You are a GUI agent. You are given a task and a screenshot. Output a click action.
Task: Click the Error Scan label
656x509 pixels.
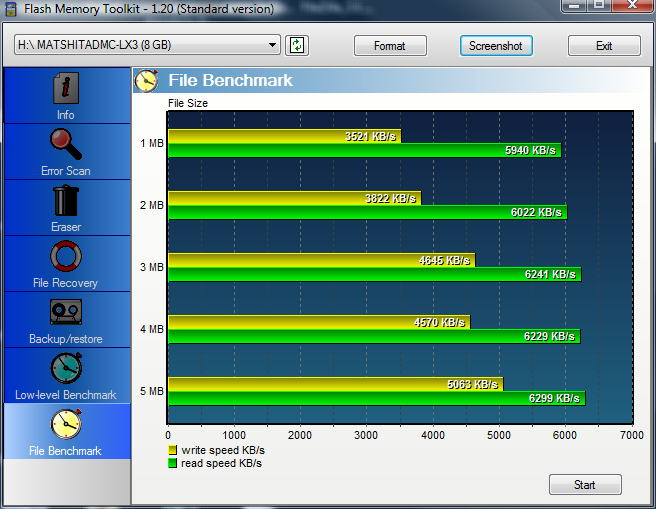point(66,171)
